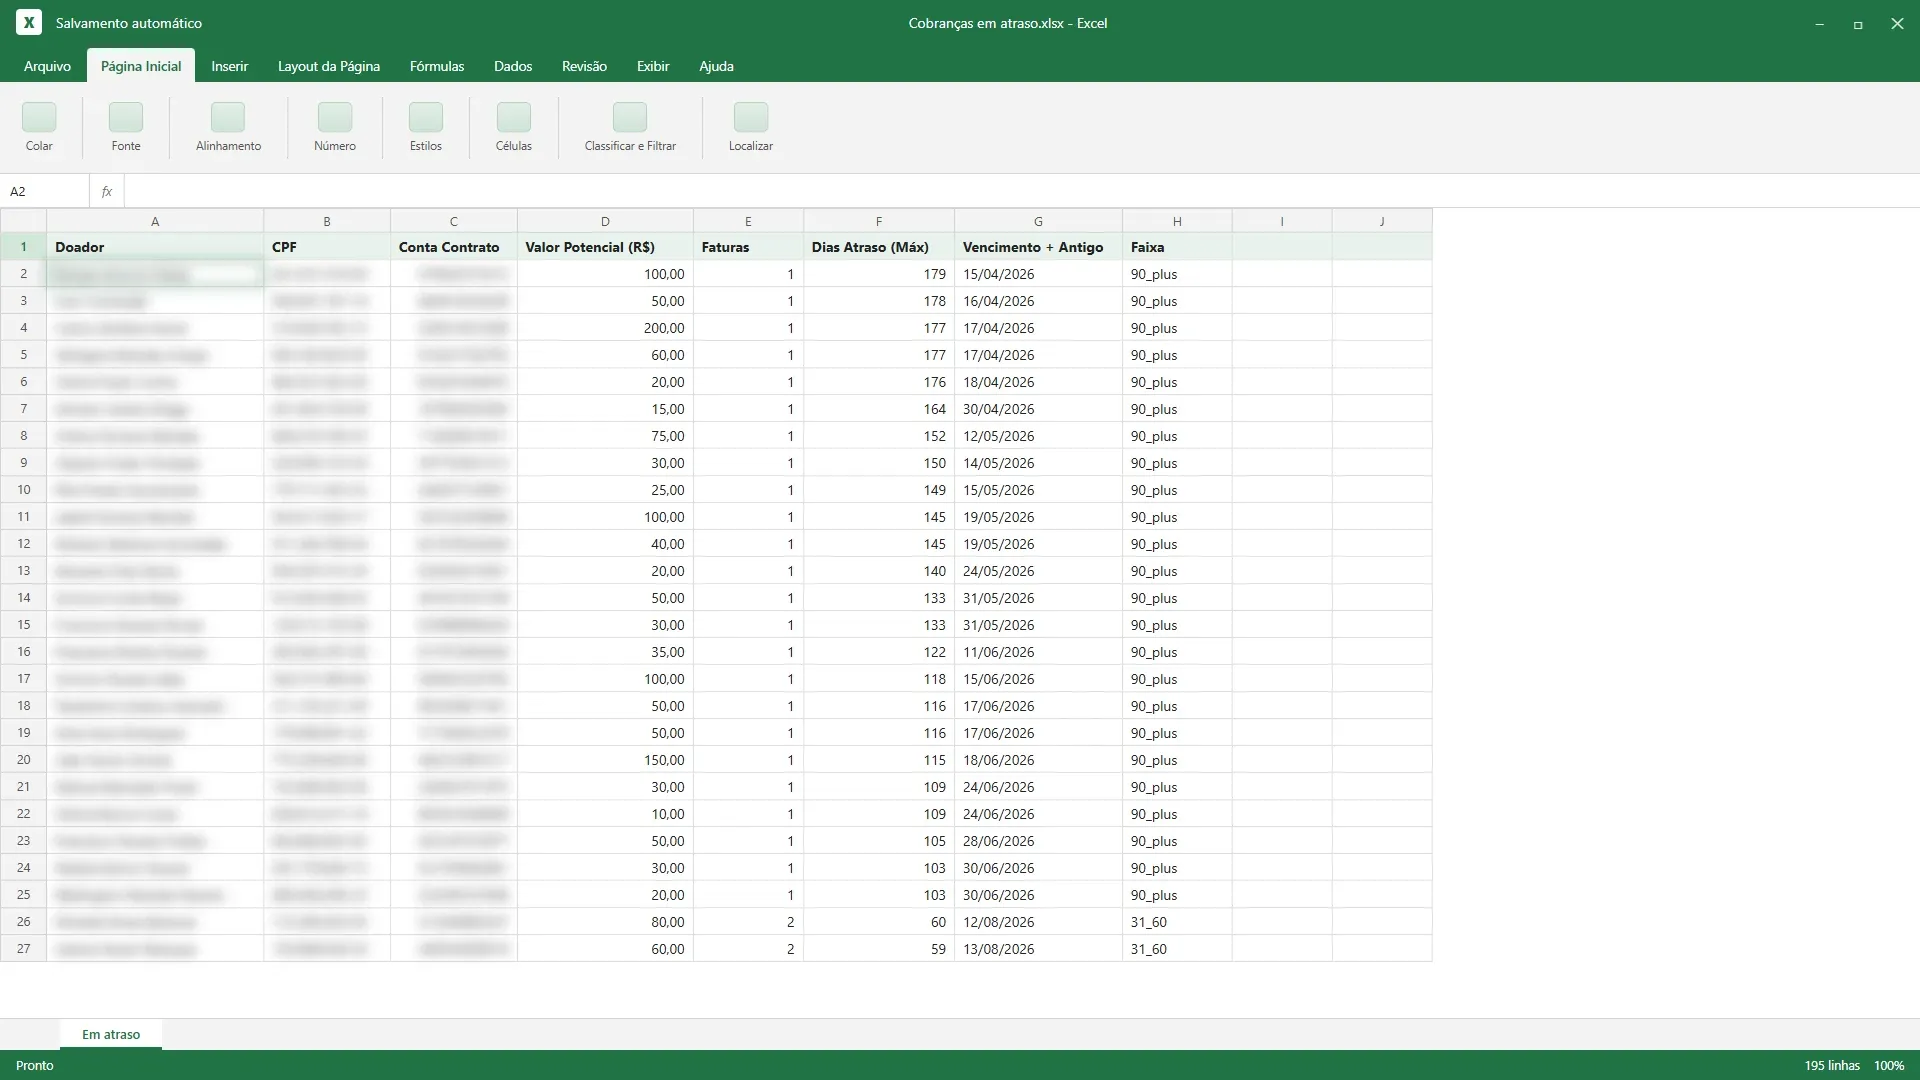Screen dimensions: 1920x1080
Task: Select column D header
Action: click(x=605, y=221)
